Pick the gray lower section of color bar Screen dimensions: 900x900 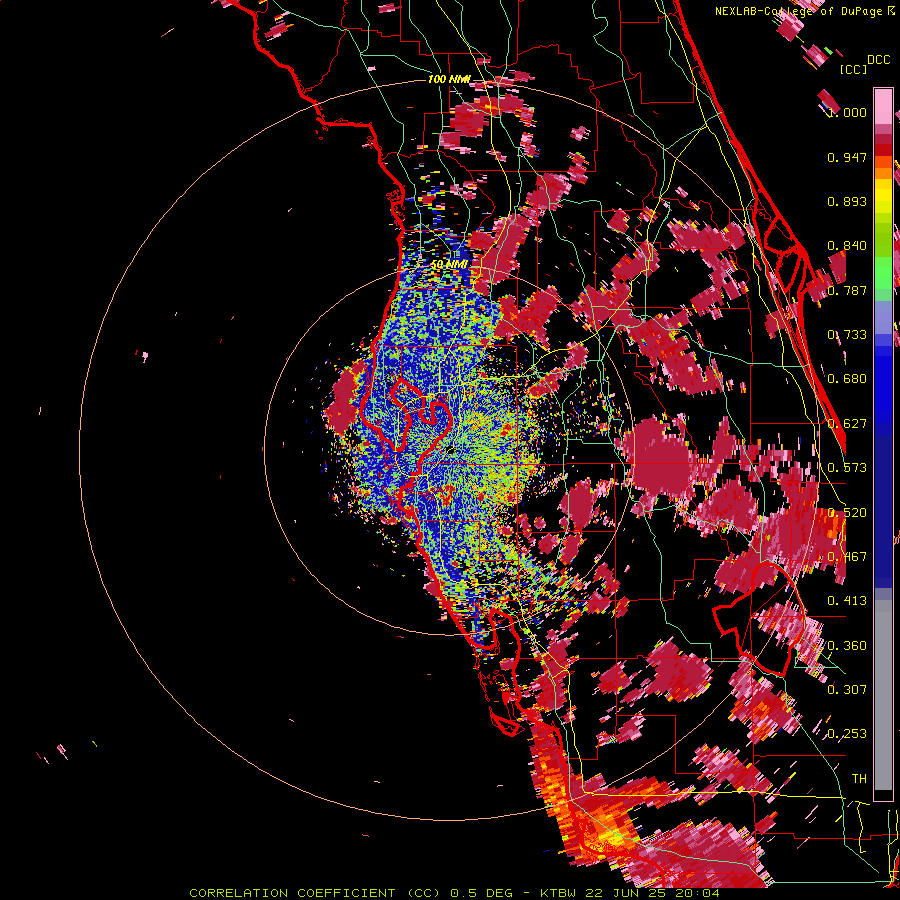883,695
